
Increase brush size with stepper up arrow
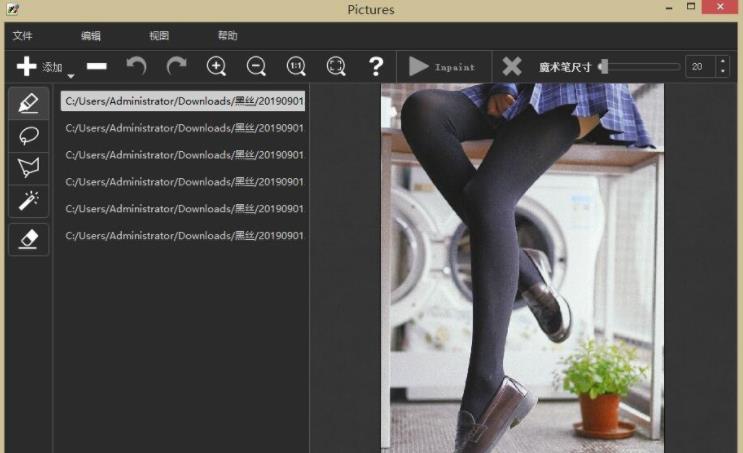pos(723,62)
